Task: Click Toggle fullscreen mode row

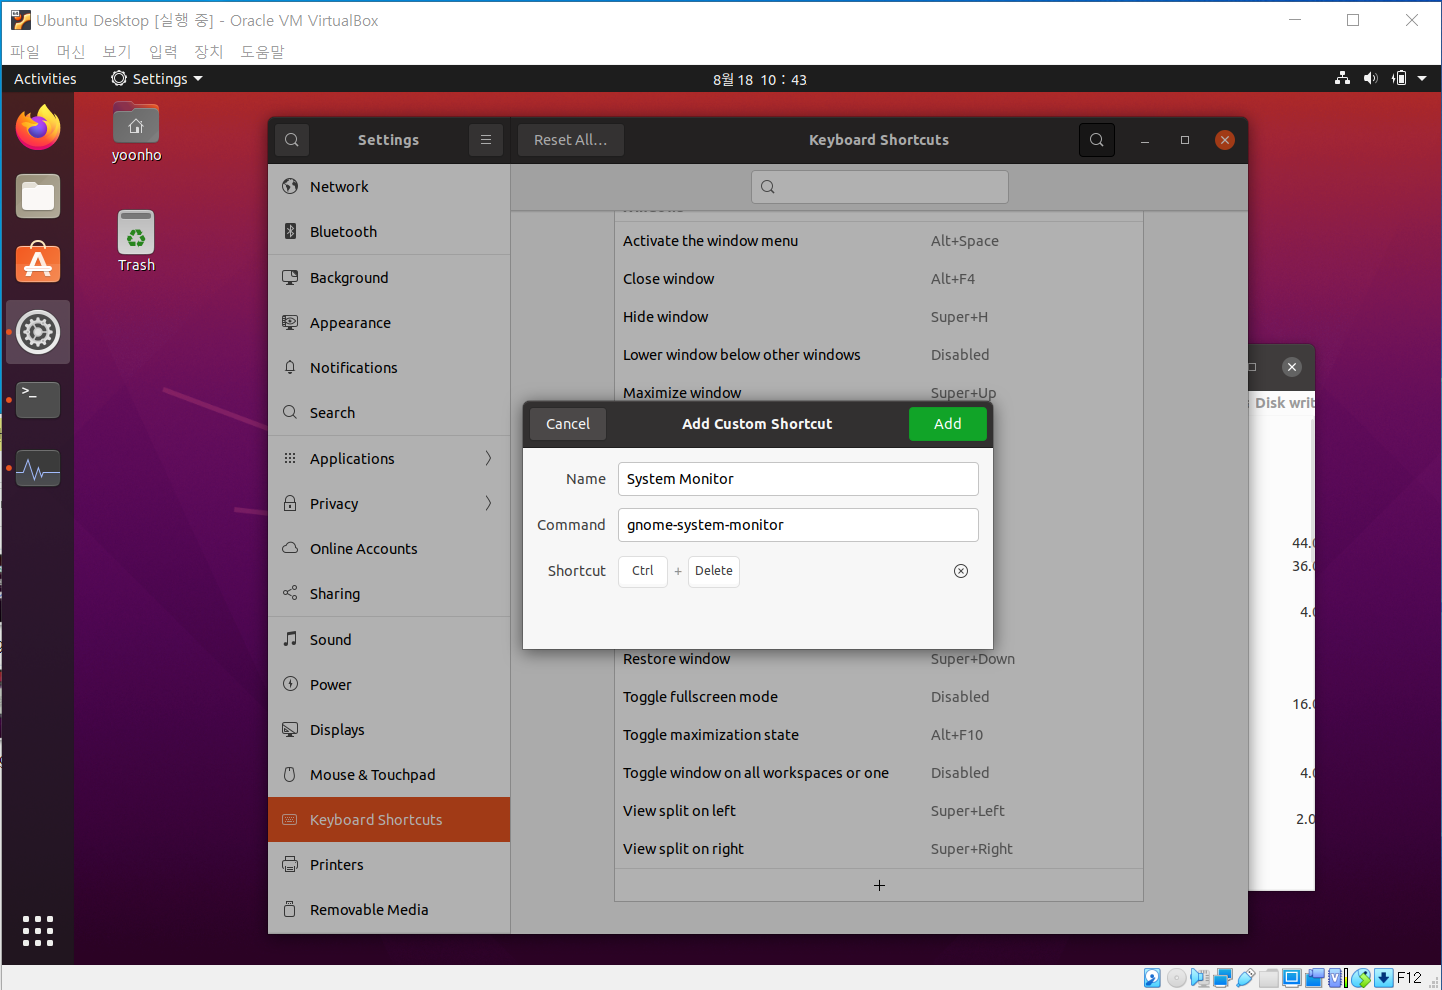Action: (x=879, y=697)
